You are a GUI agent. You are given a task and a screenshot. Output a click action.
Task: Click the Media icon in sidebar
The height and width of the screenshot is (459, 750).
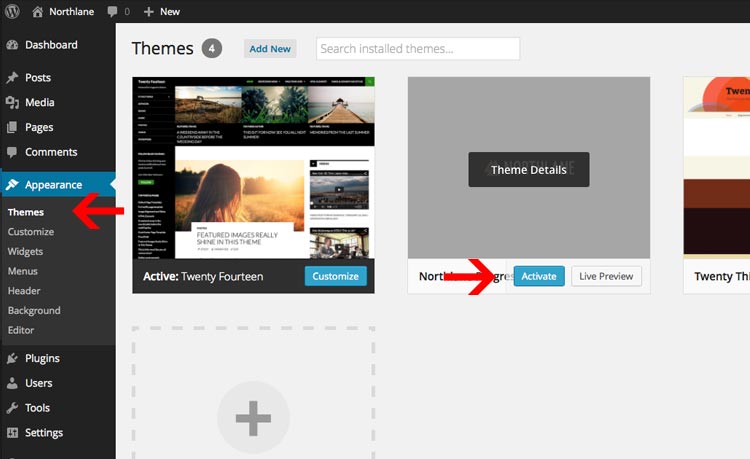[x=12, y=102]
